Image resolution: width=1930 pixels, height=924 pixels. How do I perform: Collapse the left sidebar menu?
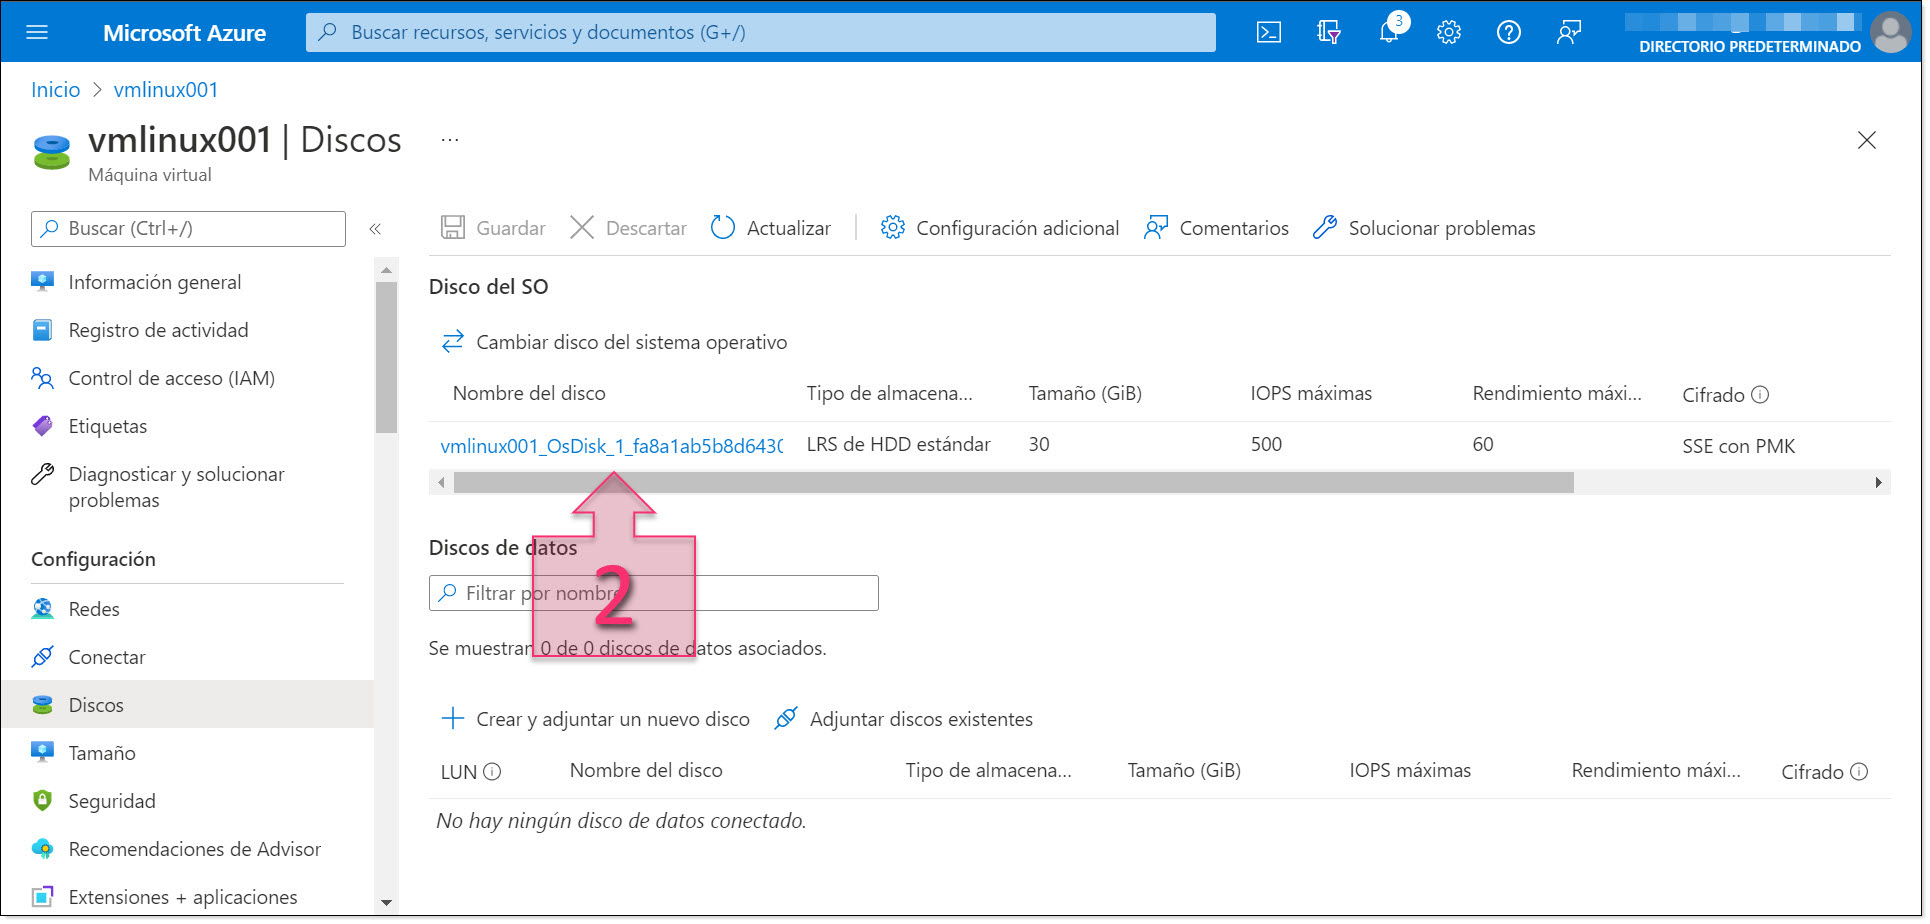pyautogui.click(x=375, y=229)
